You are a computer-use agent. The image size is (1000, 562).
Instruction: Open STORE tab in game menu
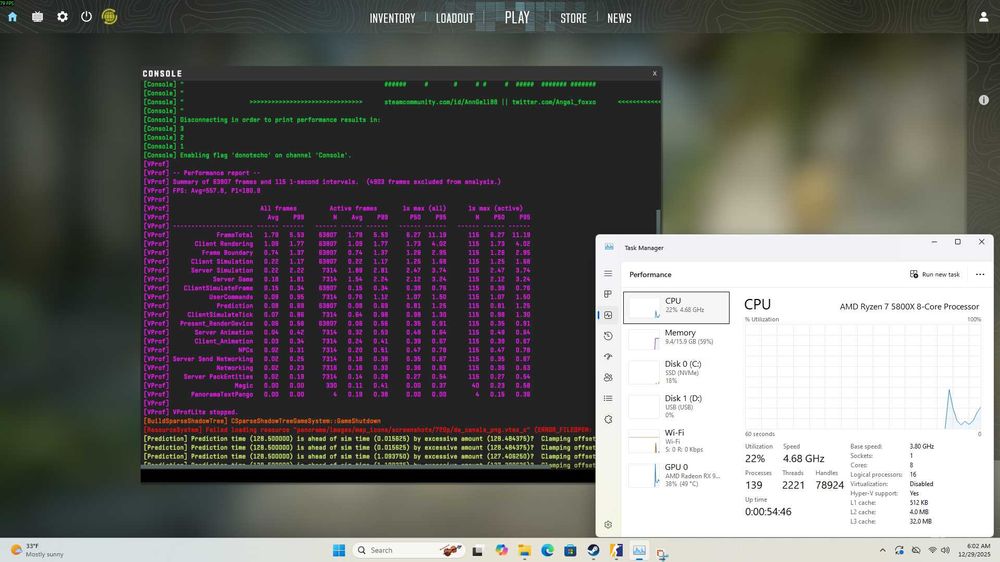click(573, 18)
